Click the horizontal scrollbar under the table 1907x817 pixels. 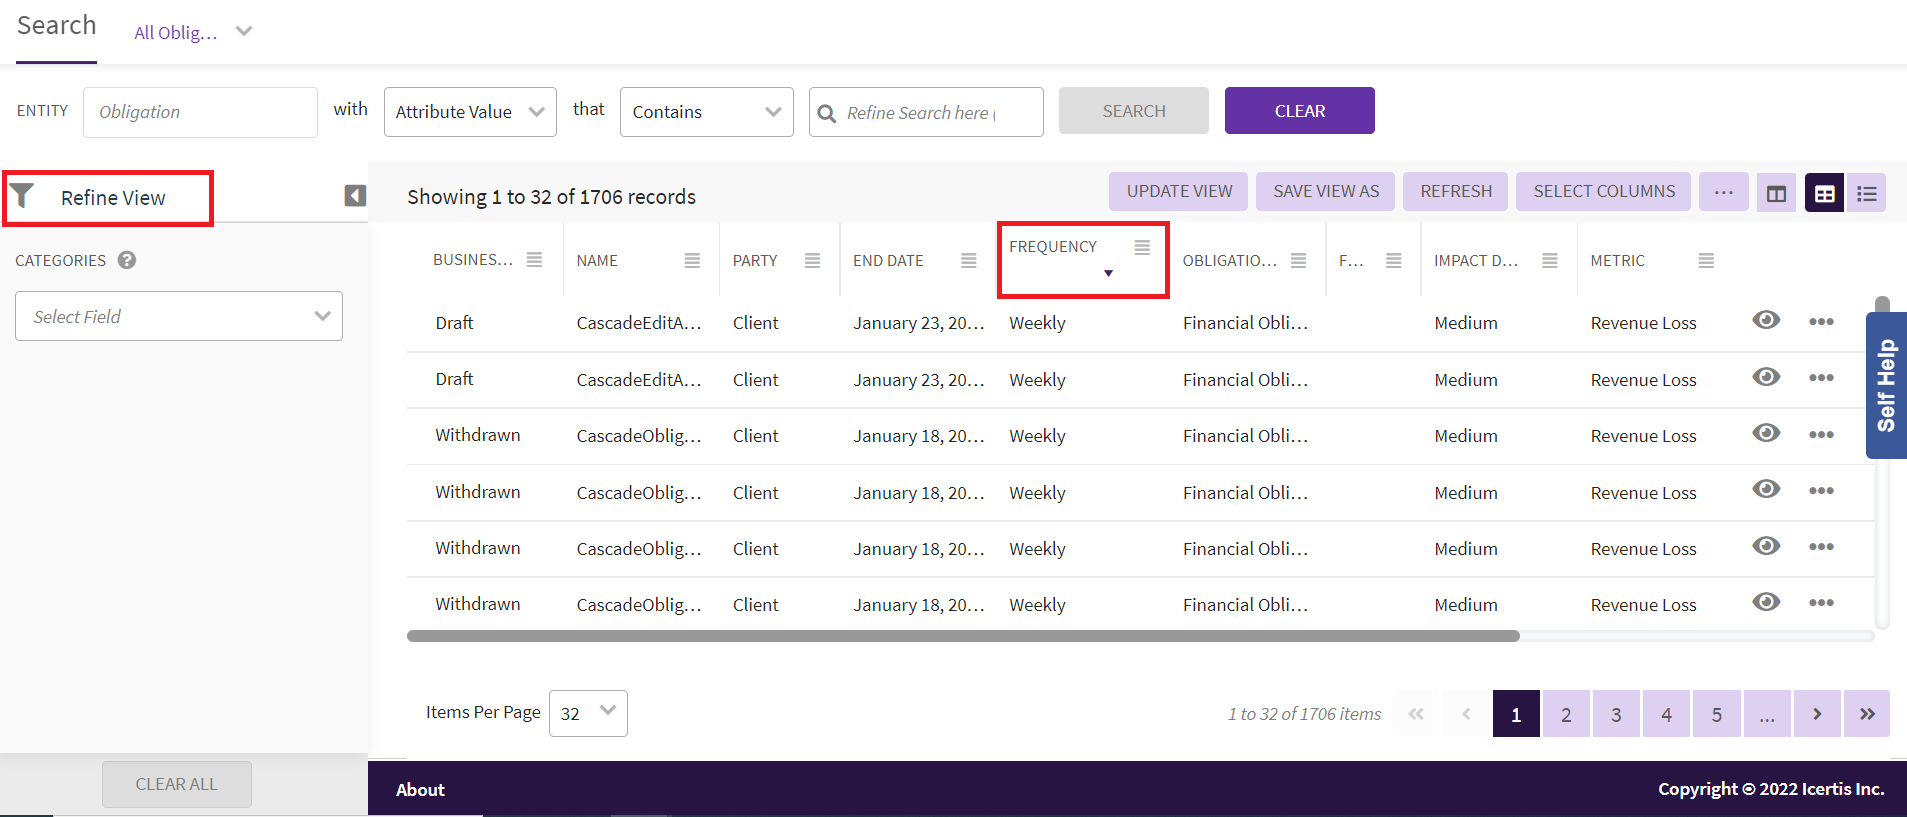pos(963,636)
